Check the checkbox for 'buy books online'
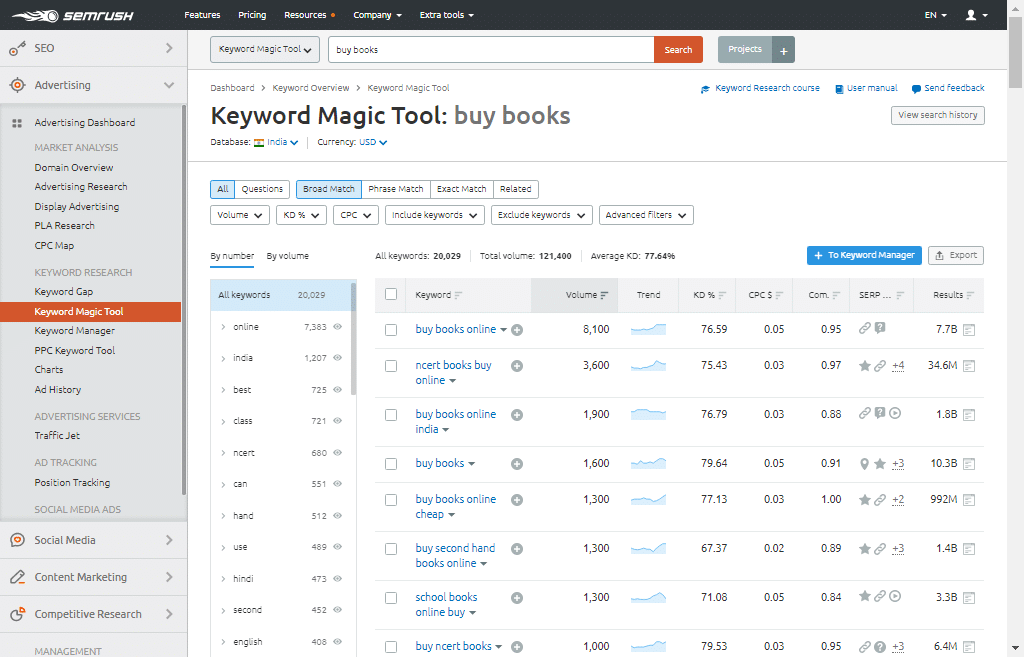The height and width of the screenshot is (657, 1024). coord(390,329)
